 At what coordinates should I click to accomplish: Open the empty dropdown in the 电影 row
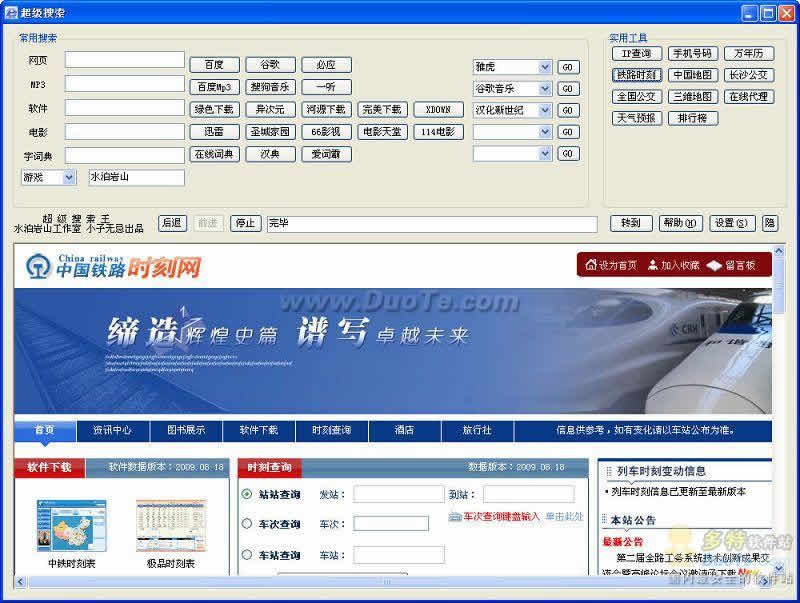(x=545, y=132)
